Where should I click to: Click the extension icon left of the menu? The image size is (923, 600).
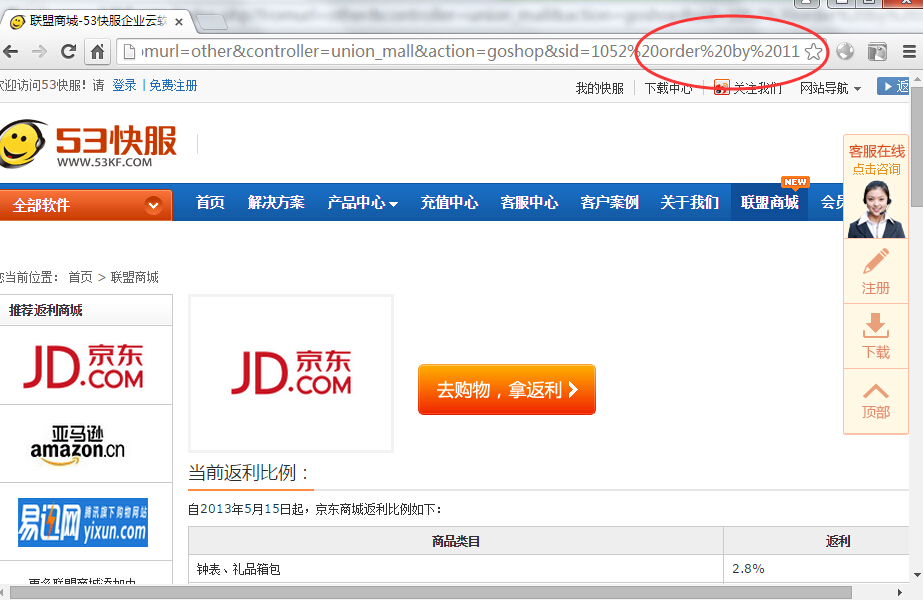click(877, 52)
